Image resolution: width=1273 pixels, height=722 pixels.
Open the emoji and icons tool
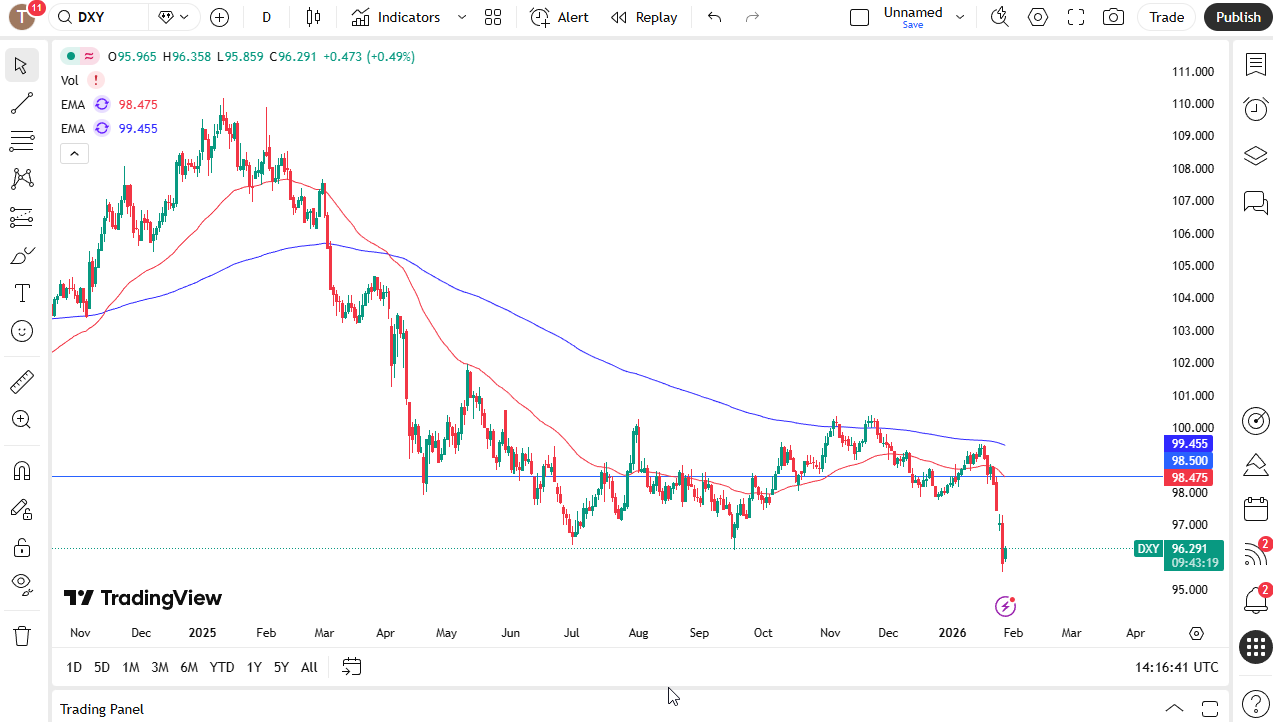[21, 331]
